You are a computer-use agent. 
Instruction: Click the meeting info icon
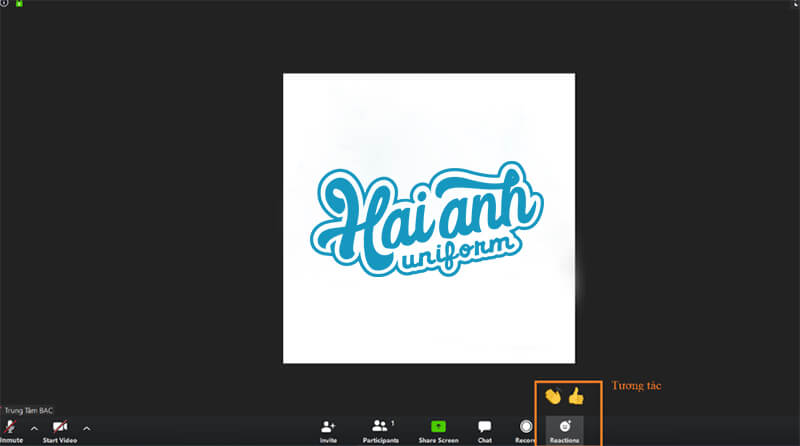pyautogui.click(x=4, y=3)
